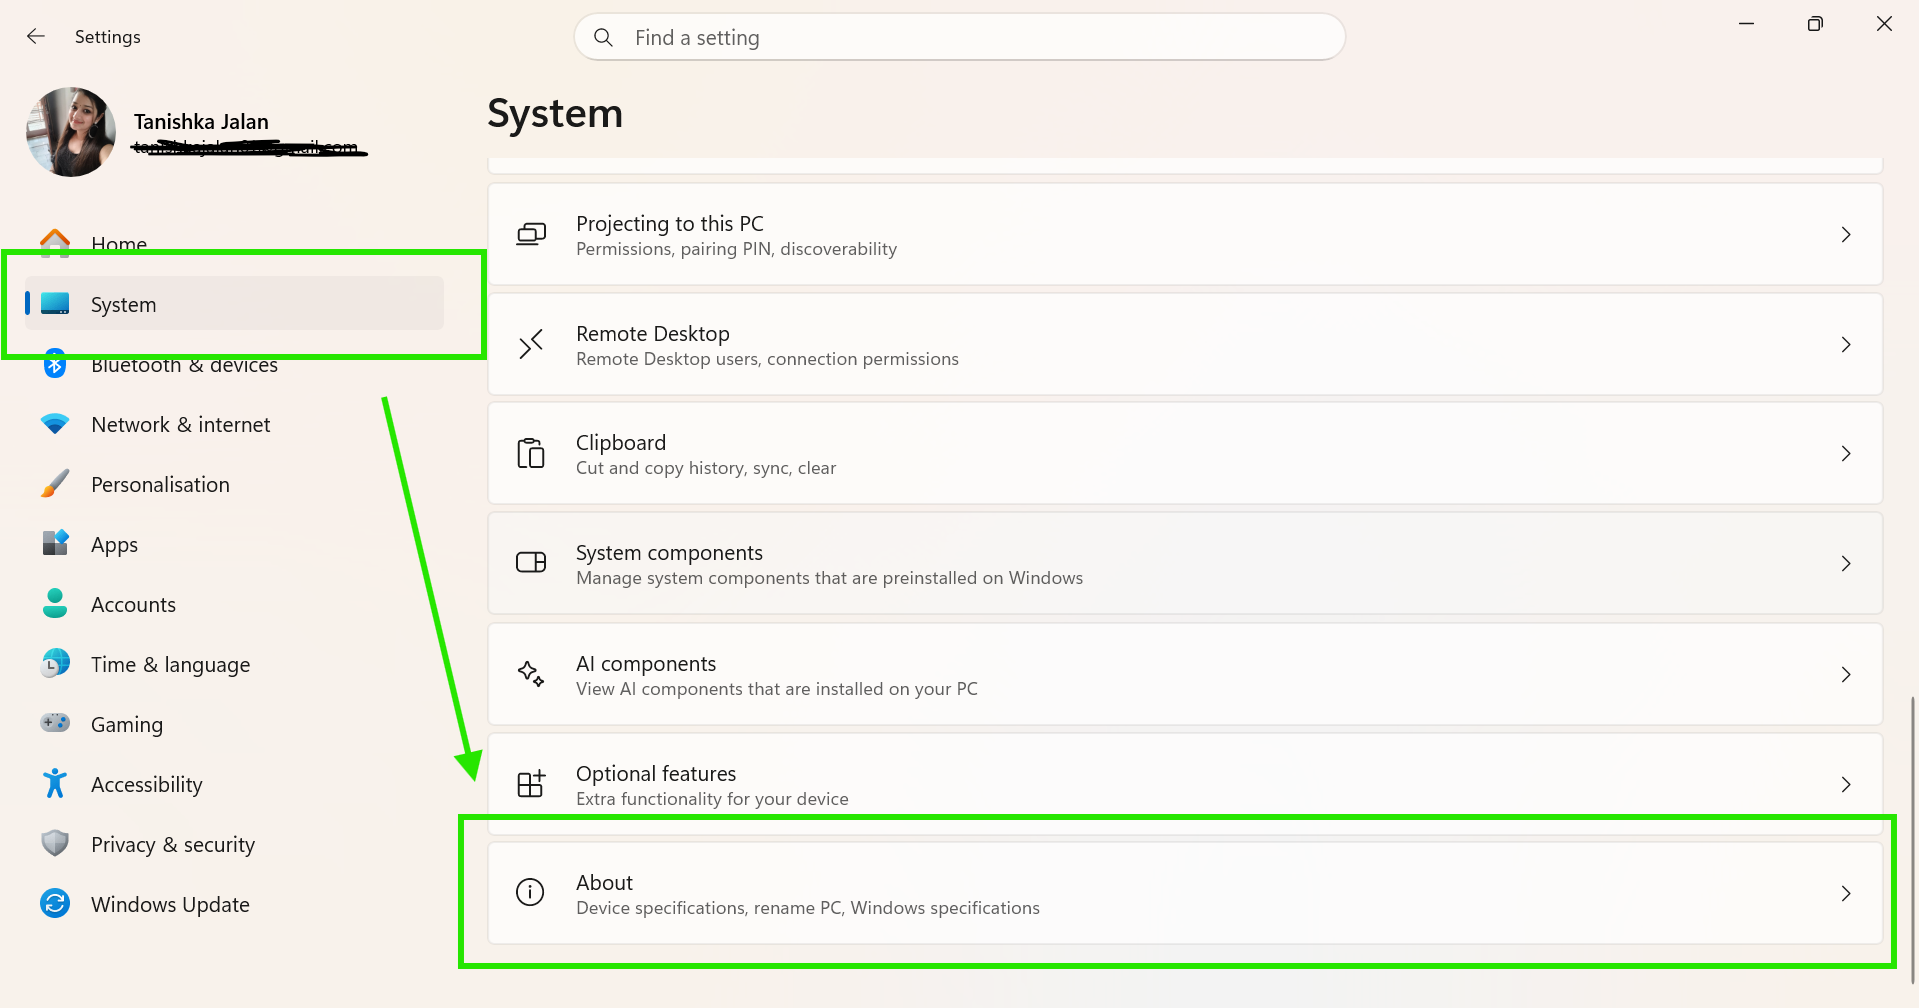Click the Bluetooth icon in sidebar

[x=55, y=364]
